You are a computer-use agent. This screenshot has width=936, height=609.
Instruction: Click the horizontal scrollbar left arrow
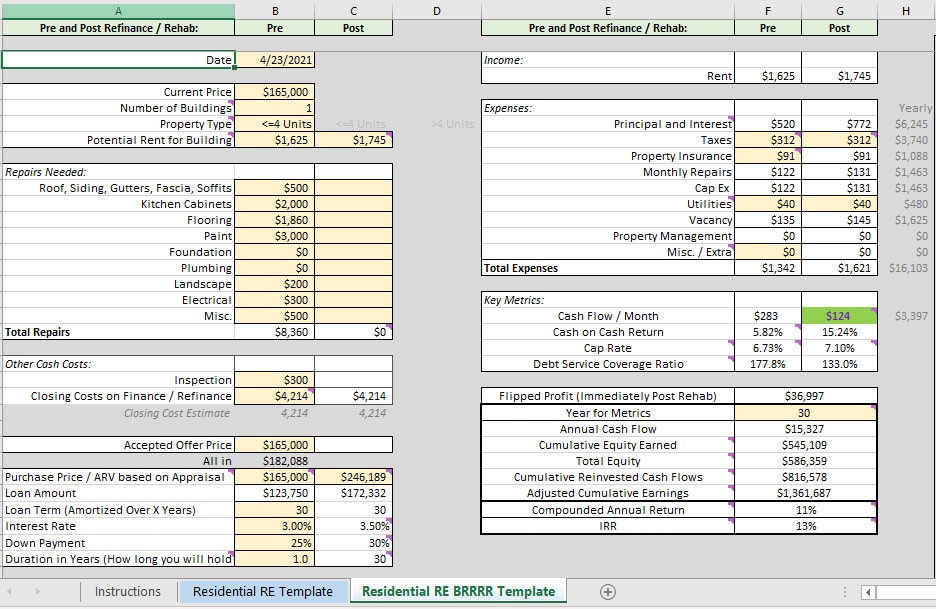coord(868,592)
